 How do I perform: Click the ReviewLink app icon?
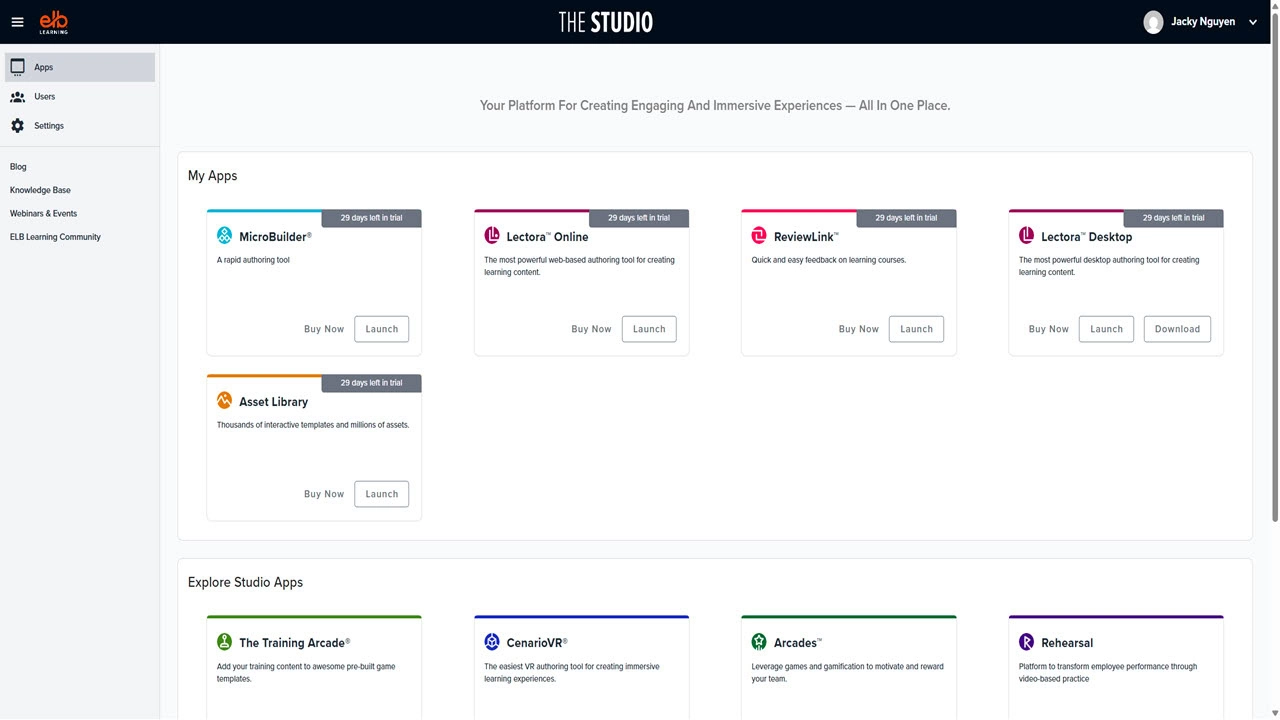point(759,236)
